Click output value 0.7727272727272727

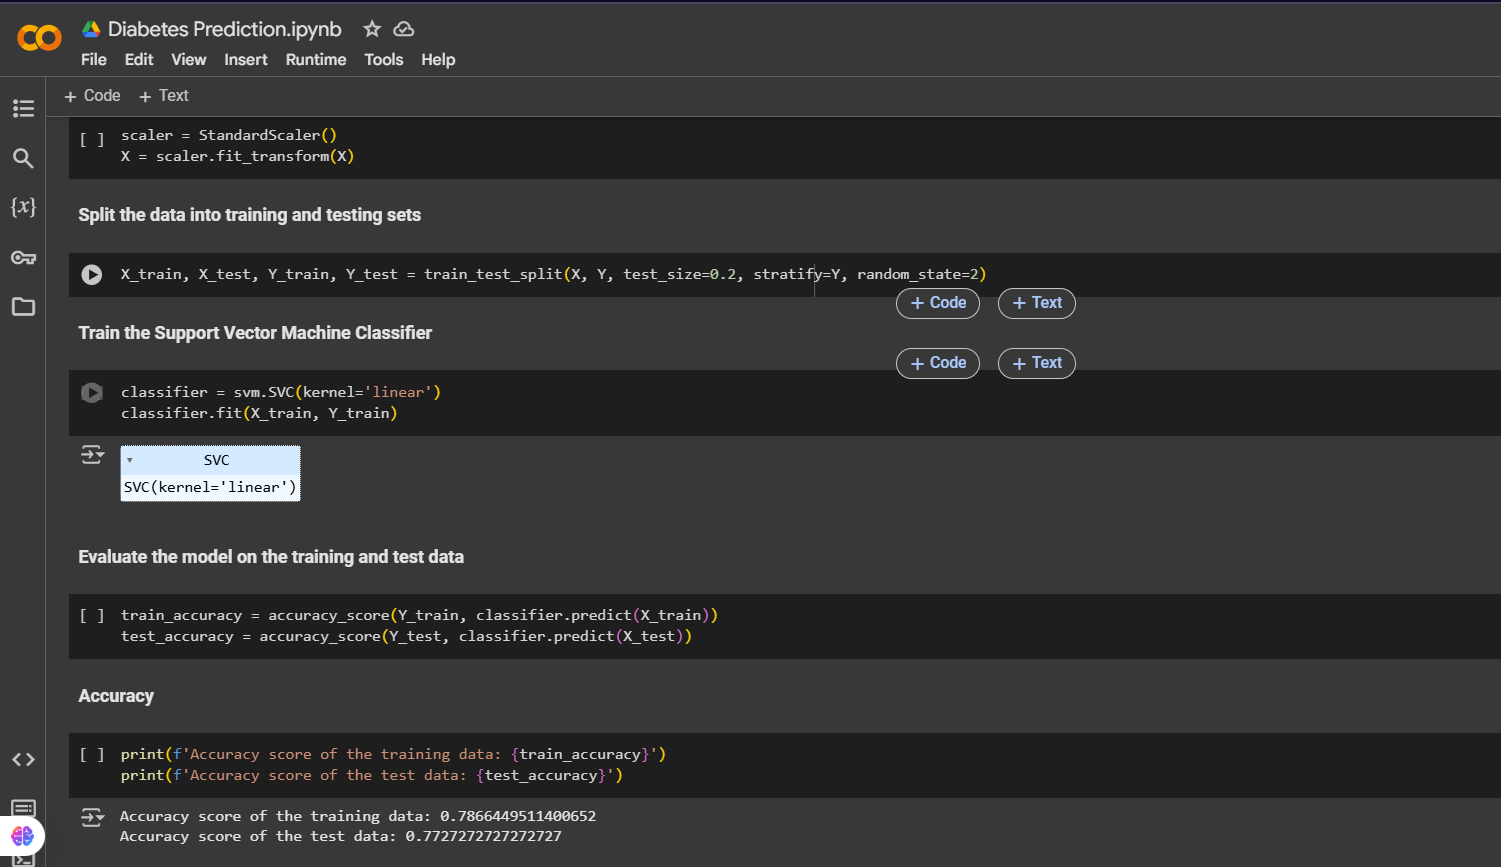pos(483,836)
